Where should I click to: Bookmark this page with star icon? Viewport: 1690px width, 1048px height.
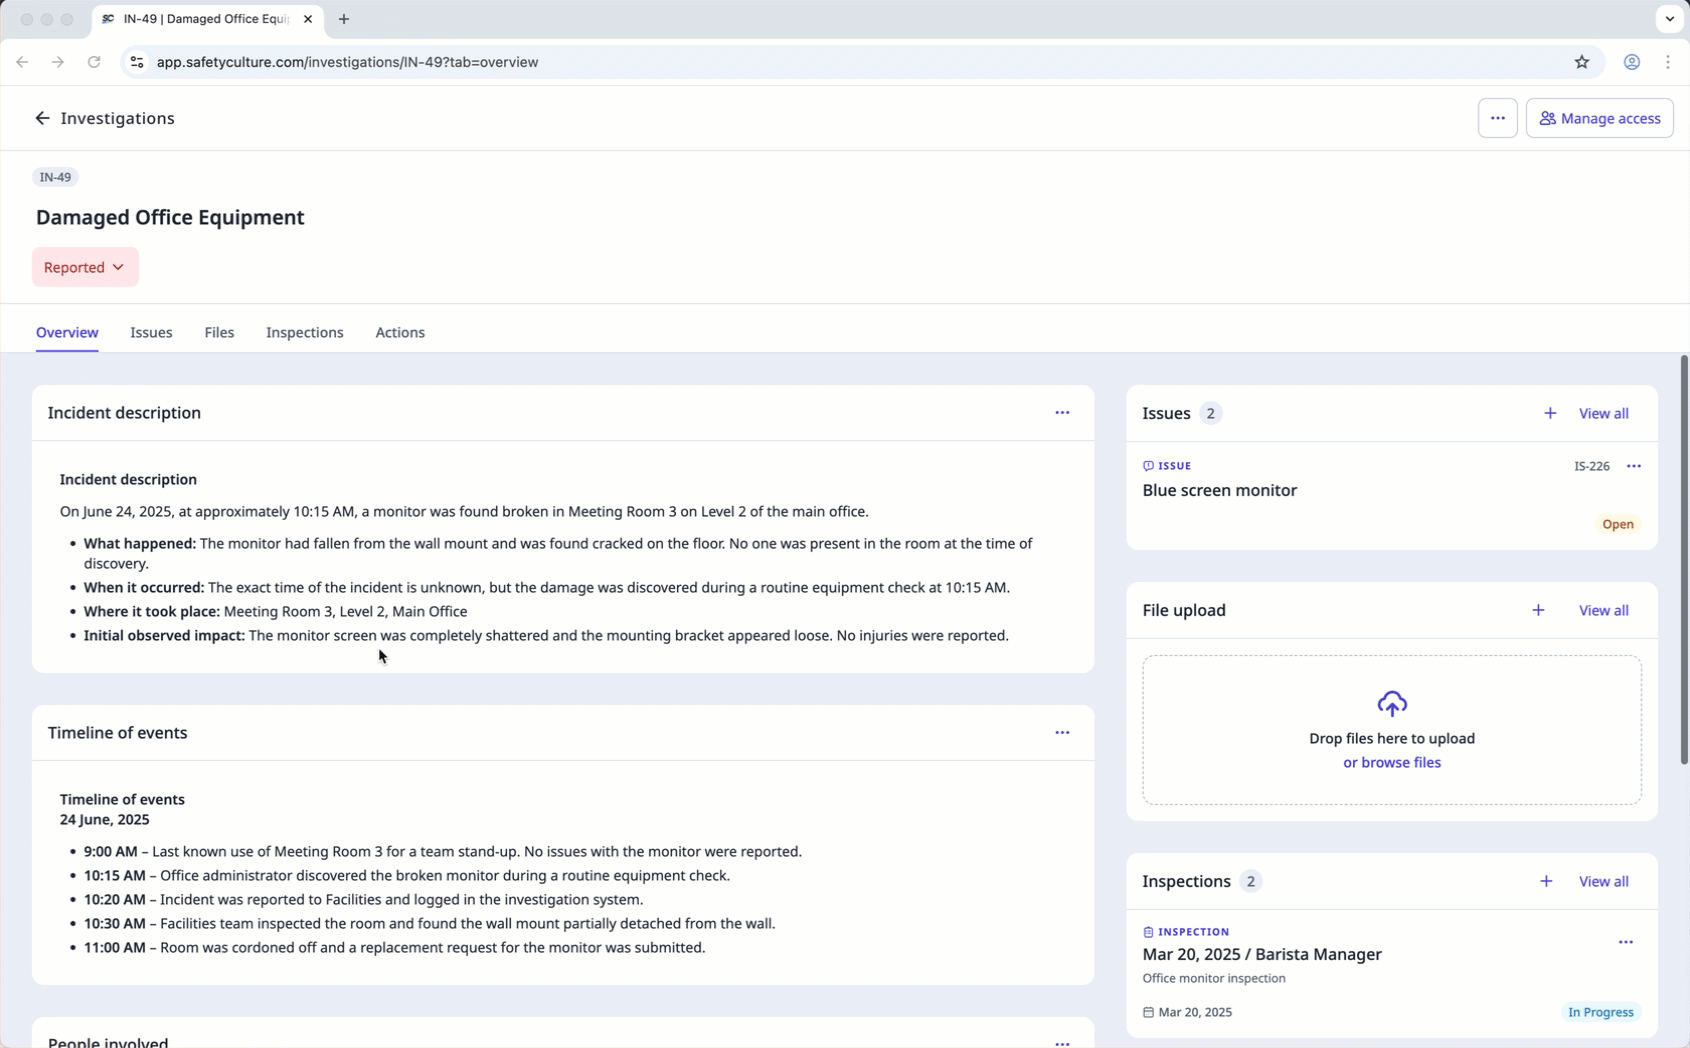click(1581, 62)
